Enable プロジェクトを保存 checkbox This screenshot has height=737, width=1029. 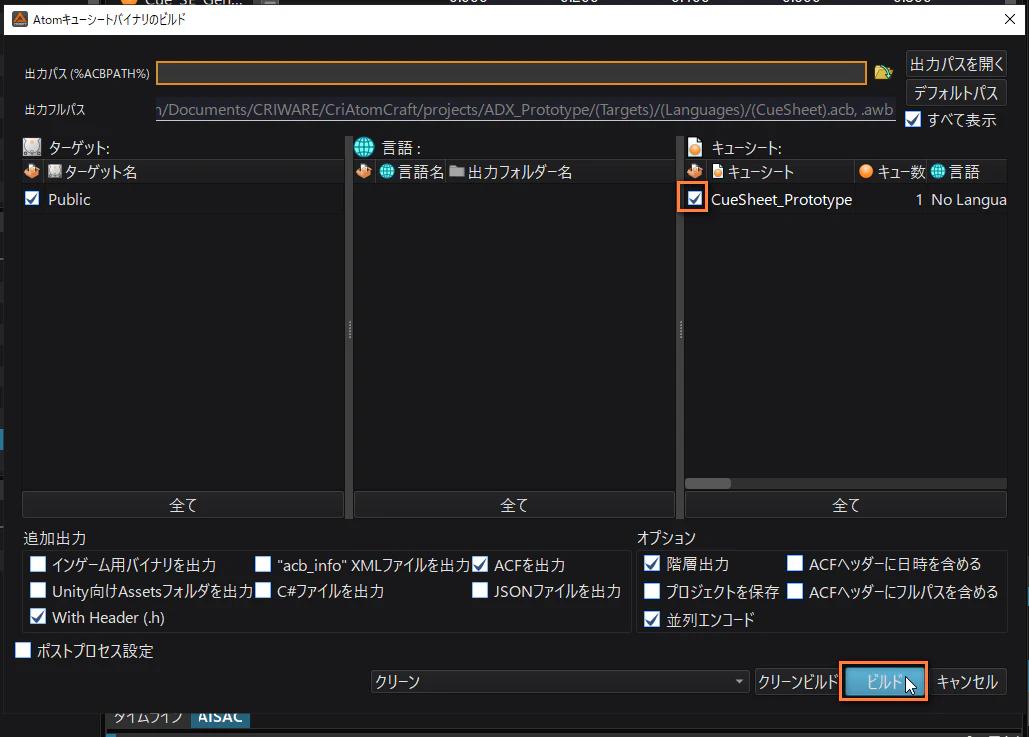coord(652,591)
